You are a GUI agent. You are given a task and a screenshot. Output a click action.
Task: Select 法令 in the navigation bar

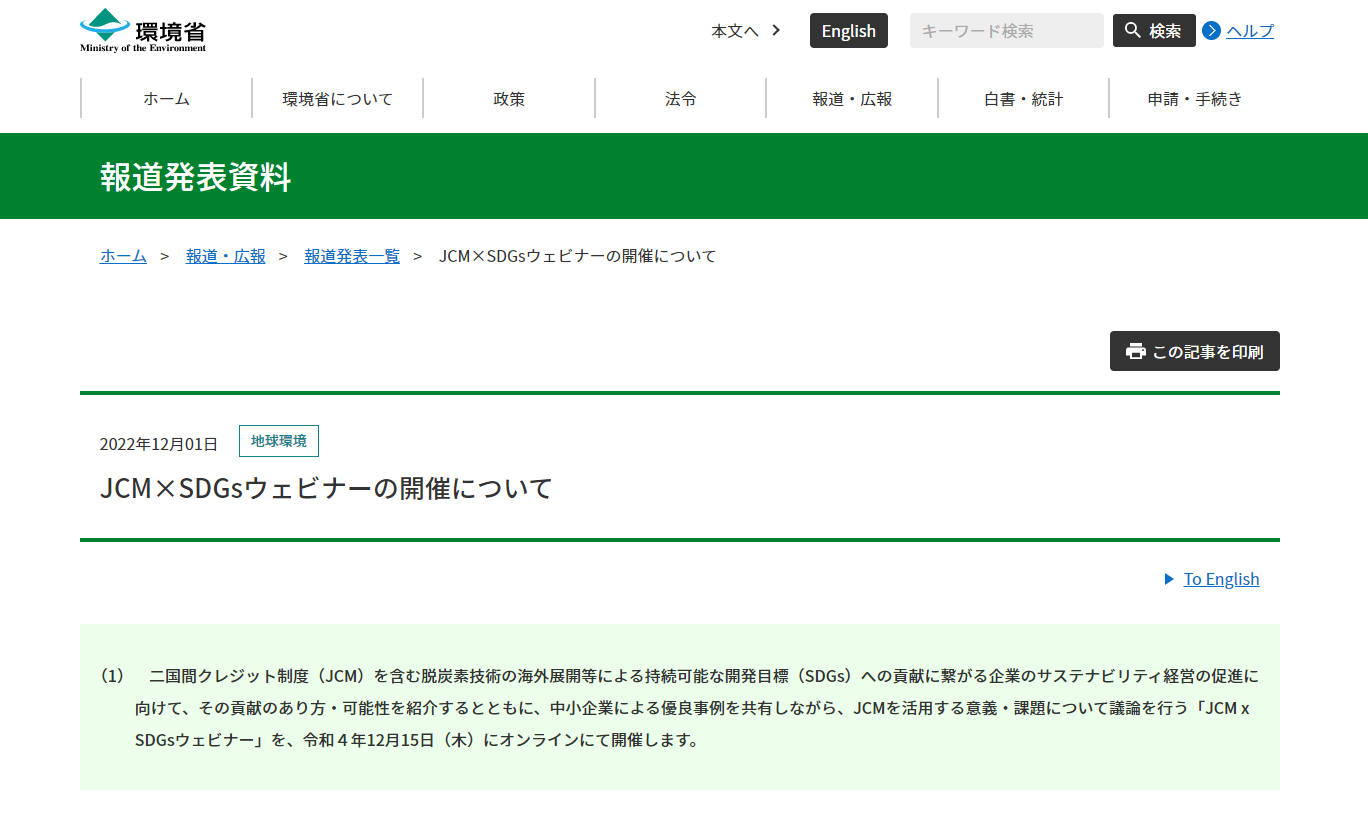click(x=680, y=99)
